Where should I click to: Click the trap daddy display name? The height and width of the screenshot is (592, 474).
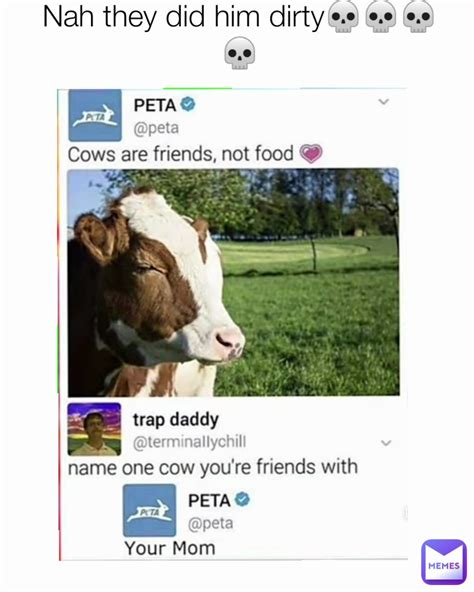176,420
